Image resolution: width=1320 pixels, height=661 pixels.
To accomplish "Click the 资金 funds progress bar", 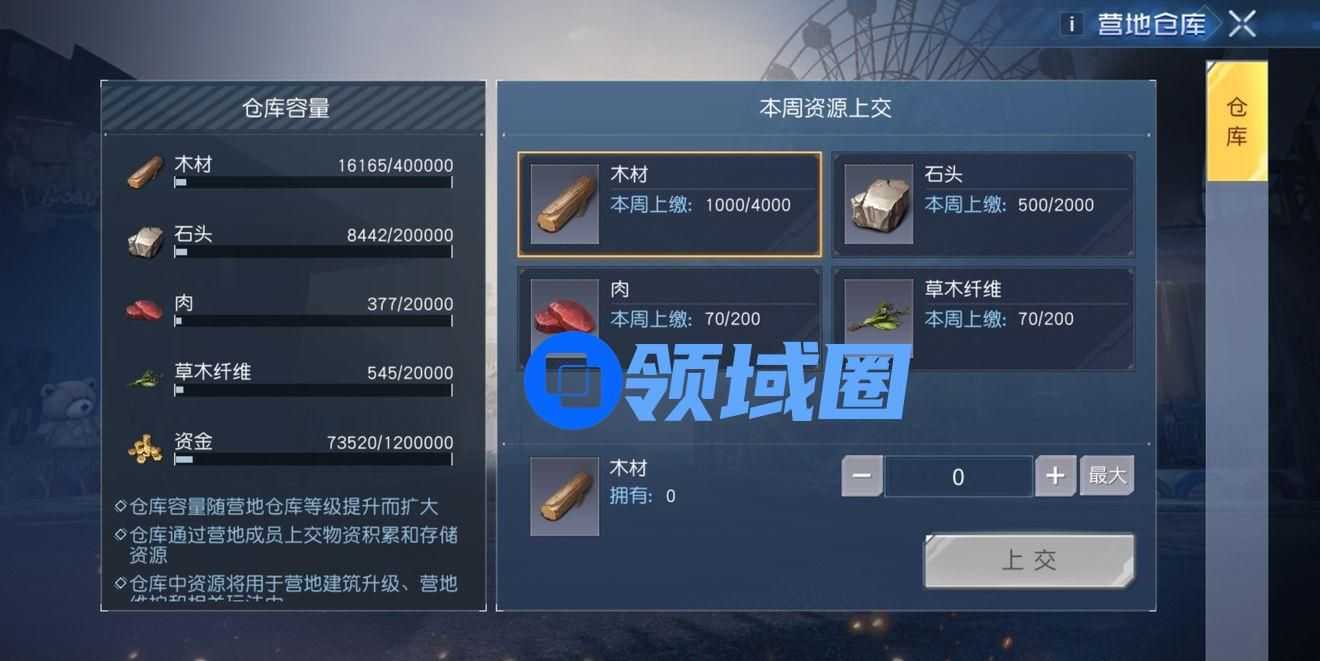I will click(313, 459).
